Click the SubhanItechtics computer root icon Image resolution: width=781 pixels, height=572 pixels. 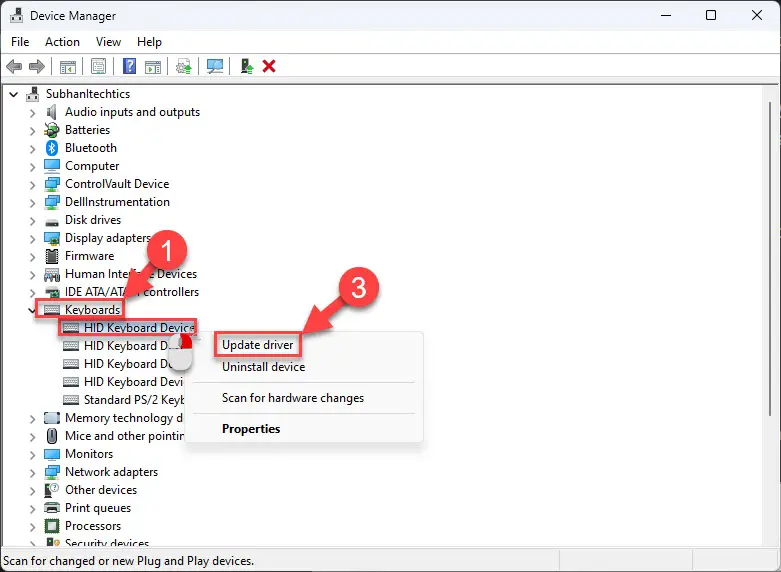[x=33, y=94]
